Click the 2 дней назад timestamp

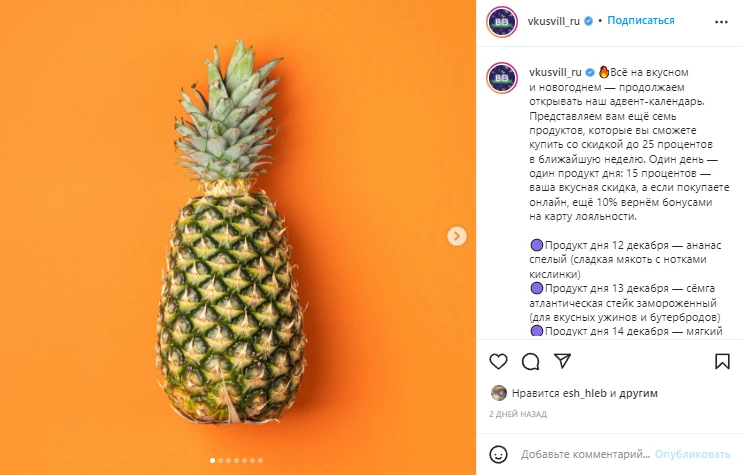pos(518,414)
